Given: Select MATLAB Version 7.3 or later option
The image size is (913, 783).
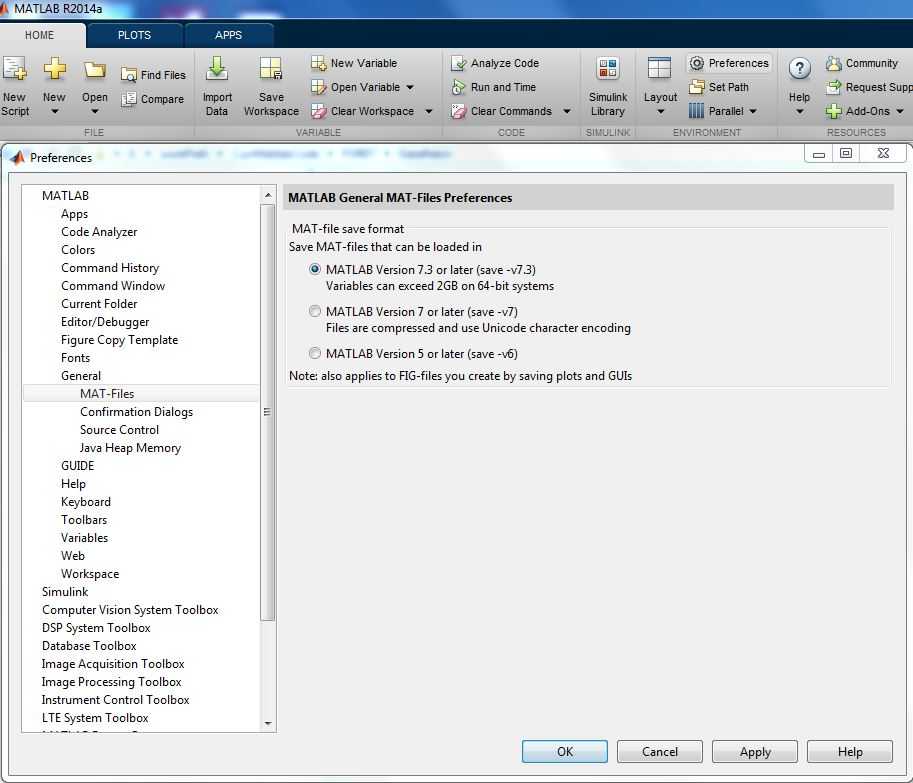Looking at the screenshot, I should [x=314, y=269].
